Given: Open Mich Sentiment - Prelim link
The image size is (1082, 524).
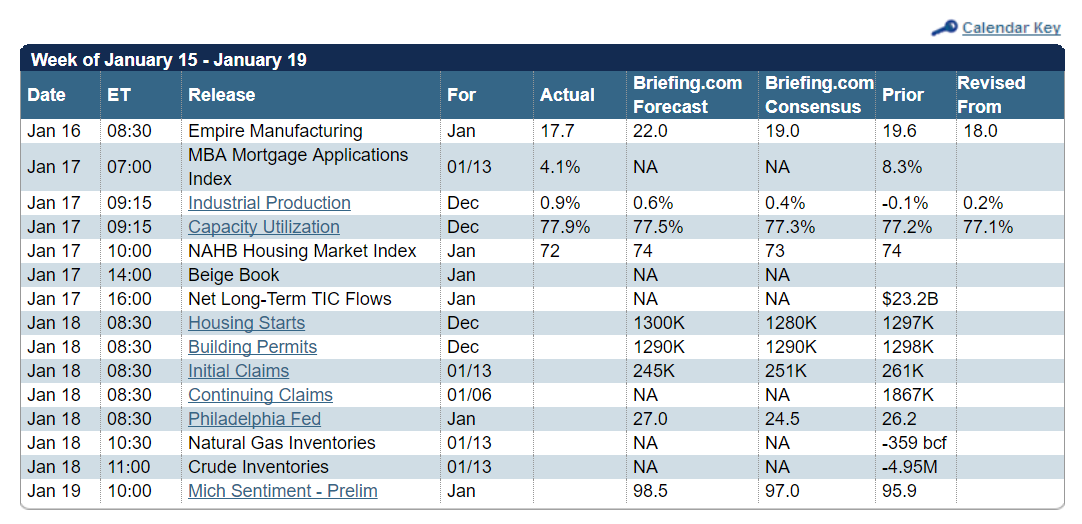Looking at the screenshot, I should (283, 491).
